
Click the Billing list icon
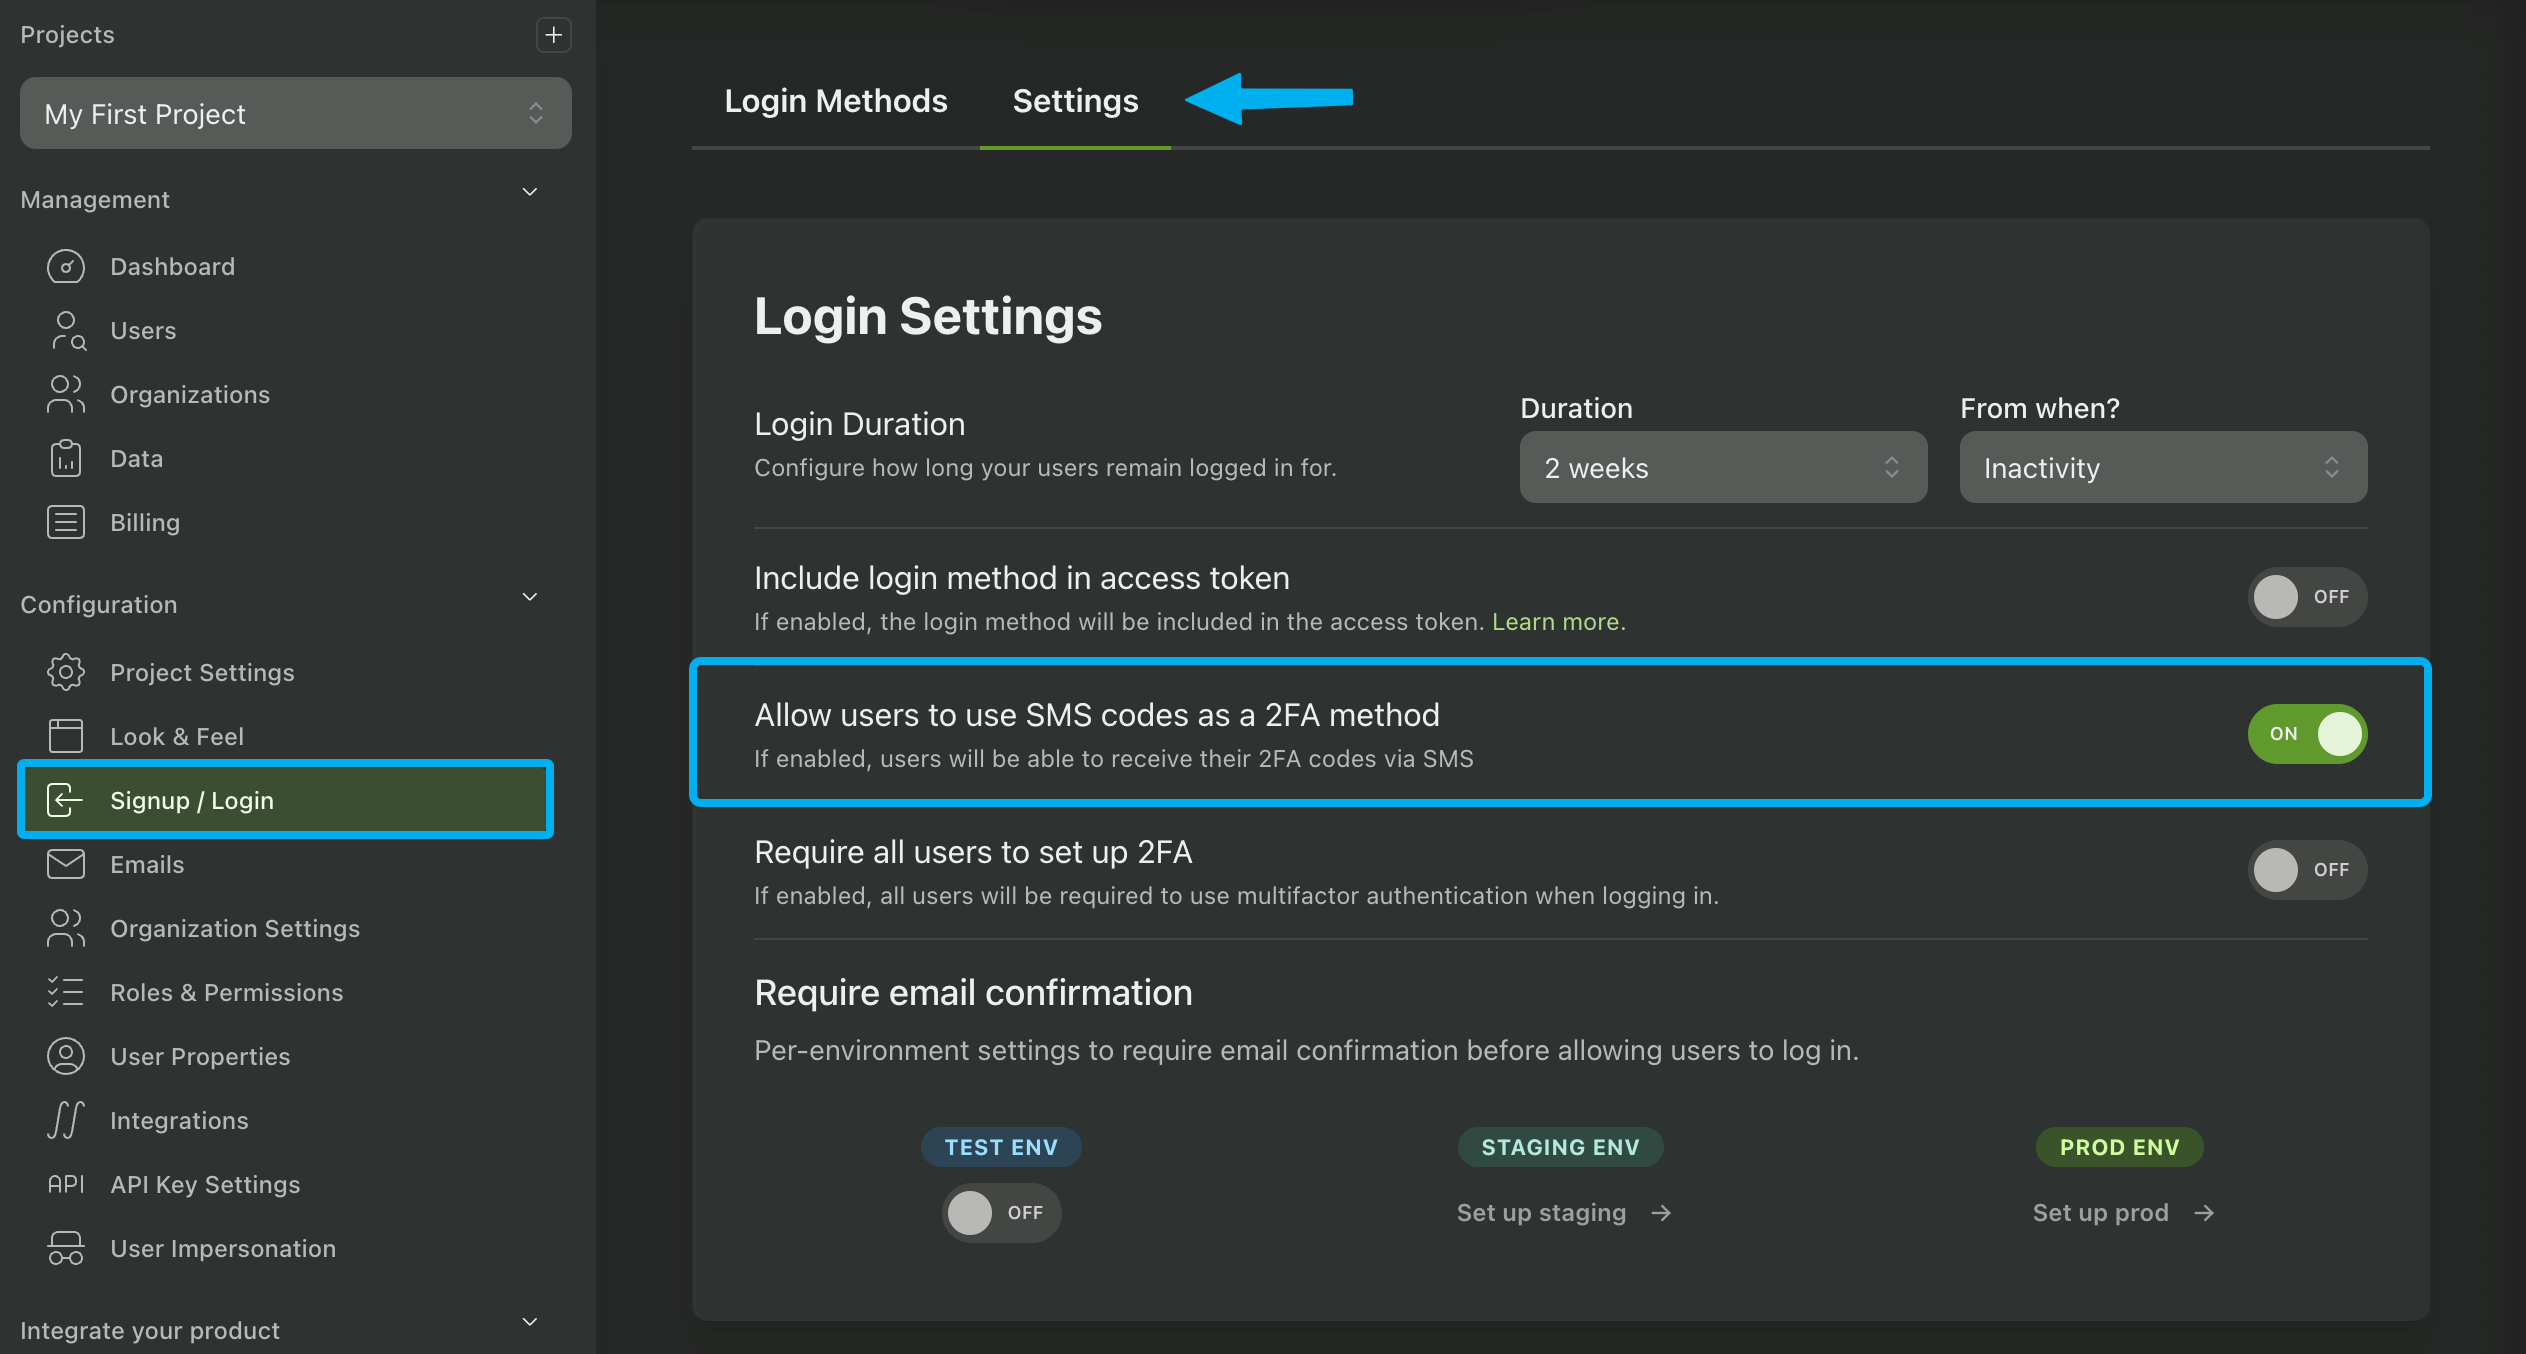click(66, 522)
